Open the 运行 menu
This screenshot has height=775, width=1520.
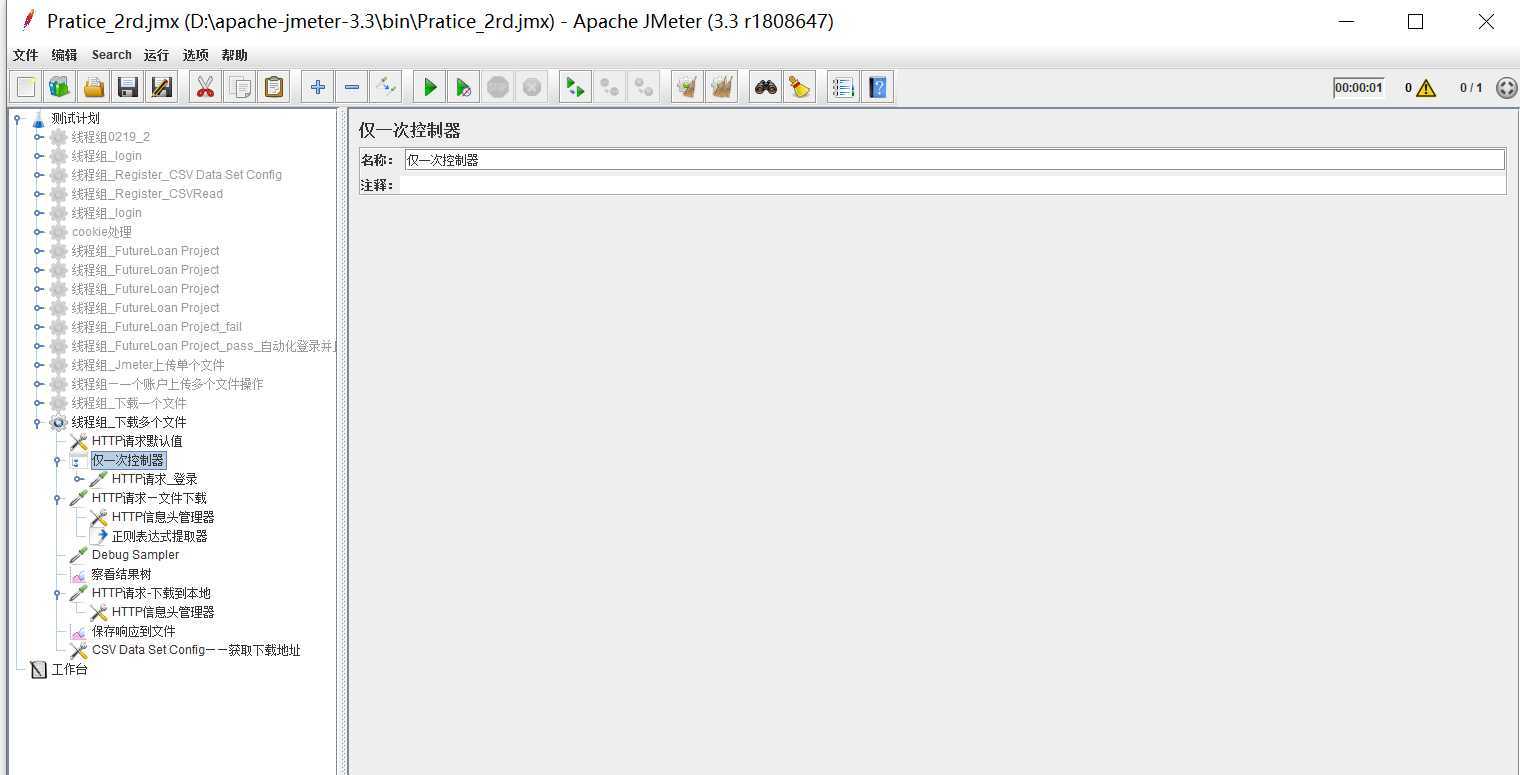[x=156, y=55]
